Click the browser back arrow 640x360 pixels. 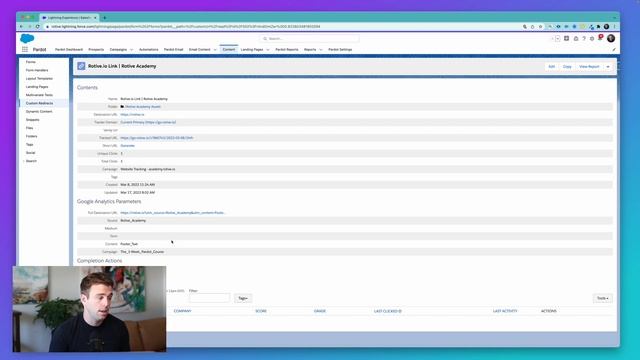22,27
